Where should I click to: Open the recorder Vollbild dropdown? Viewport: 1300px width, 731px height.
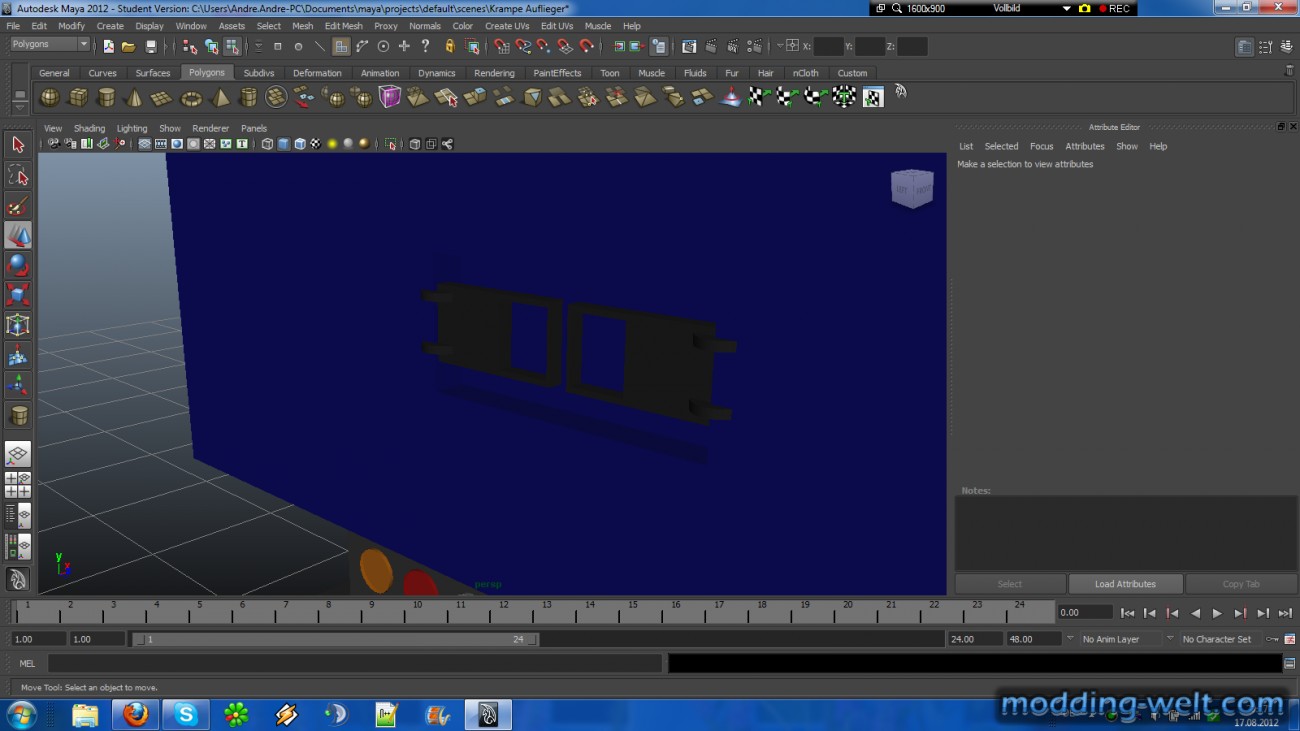pos(1069,8)
